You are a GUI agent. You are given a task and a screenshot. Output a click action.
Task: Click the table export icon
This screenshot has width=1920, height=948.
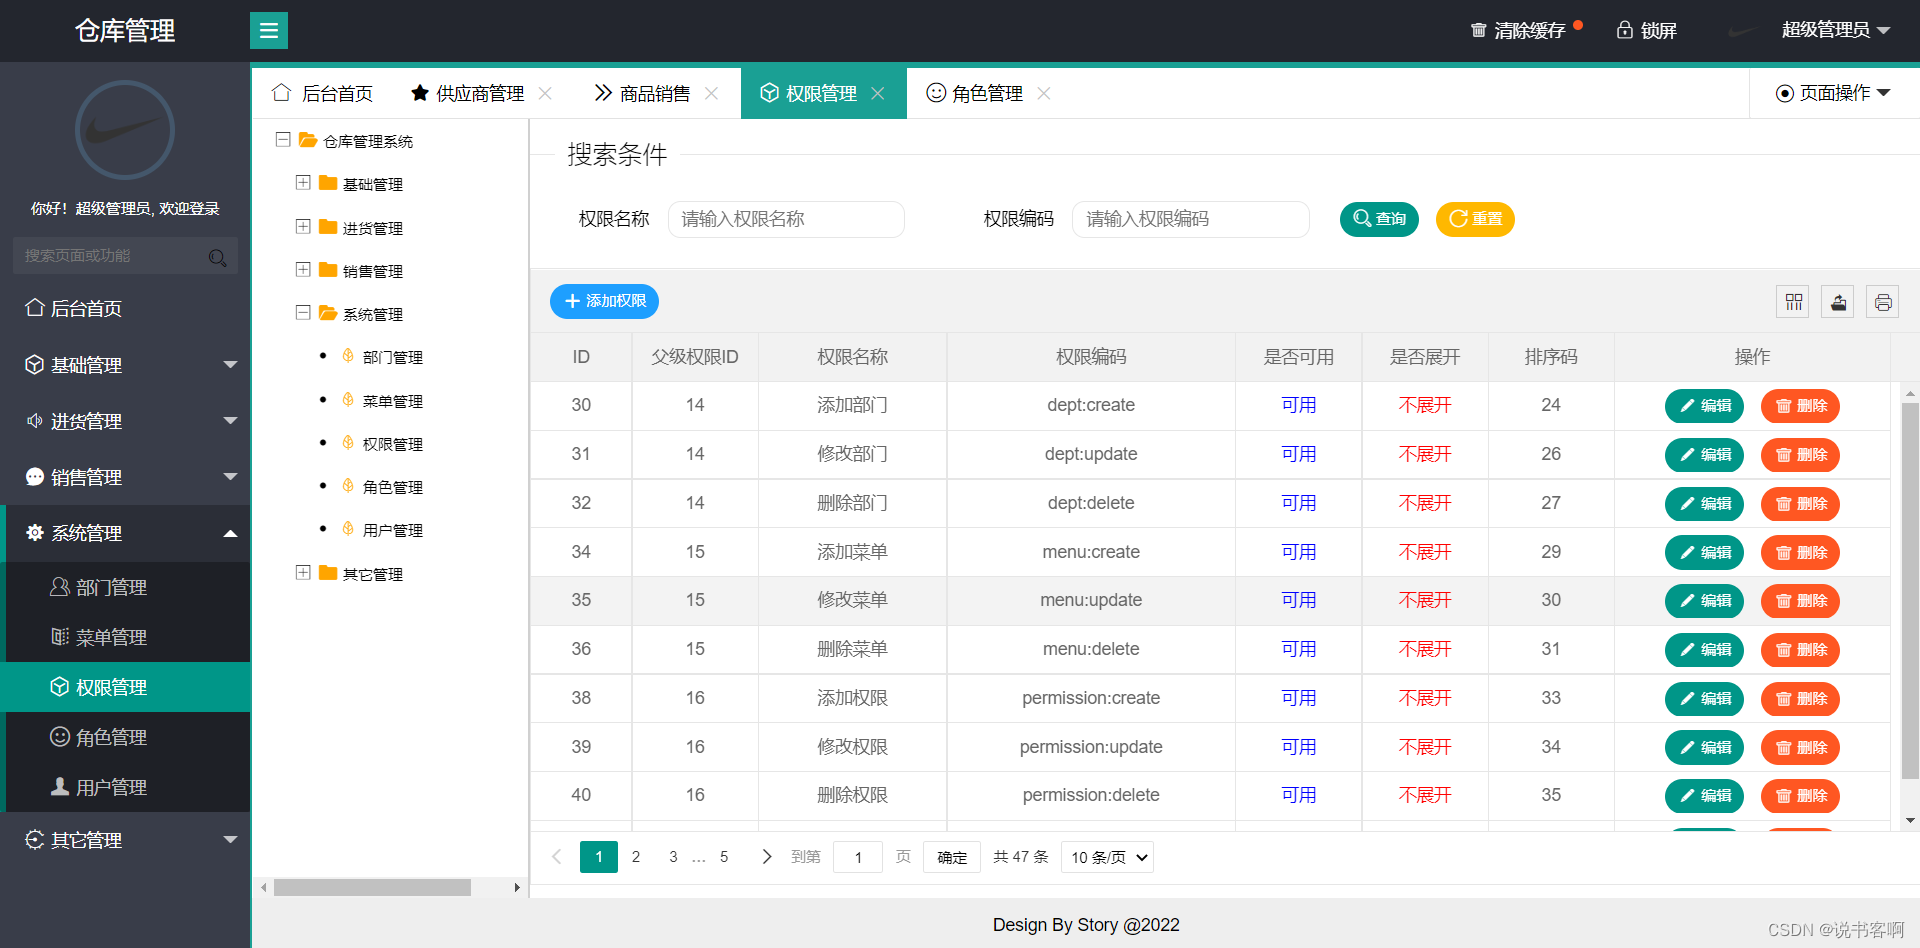[1838, 302]
